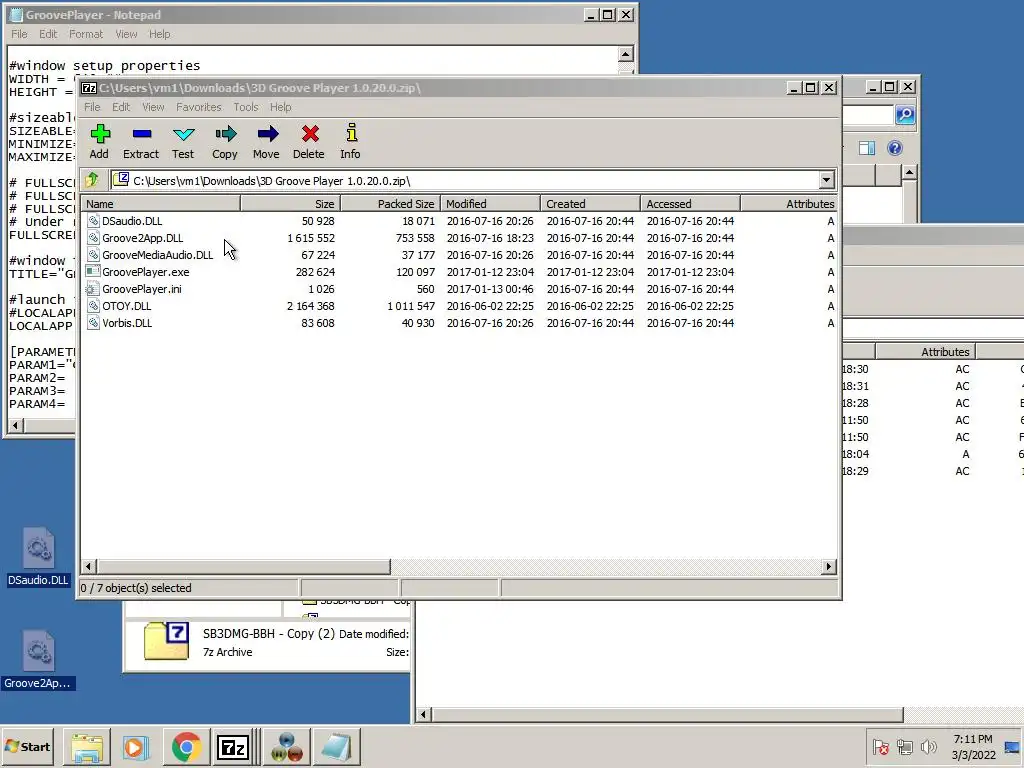Sort by the Accessed column header
Screen dimensions: 1024x768
point(690,204)
